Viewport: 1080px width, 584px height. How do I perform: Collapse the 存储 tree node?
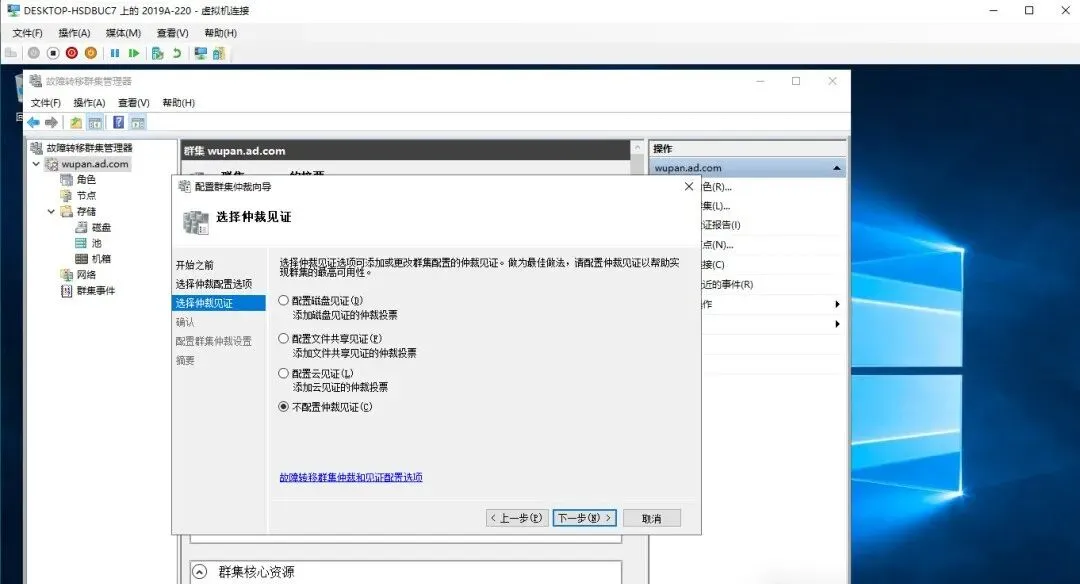(51, 211)
